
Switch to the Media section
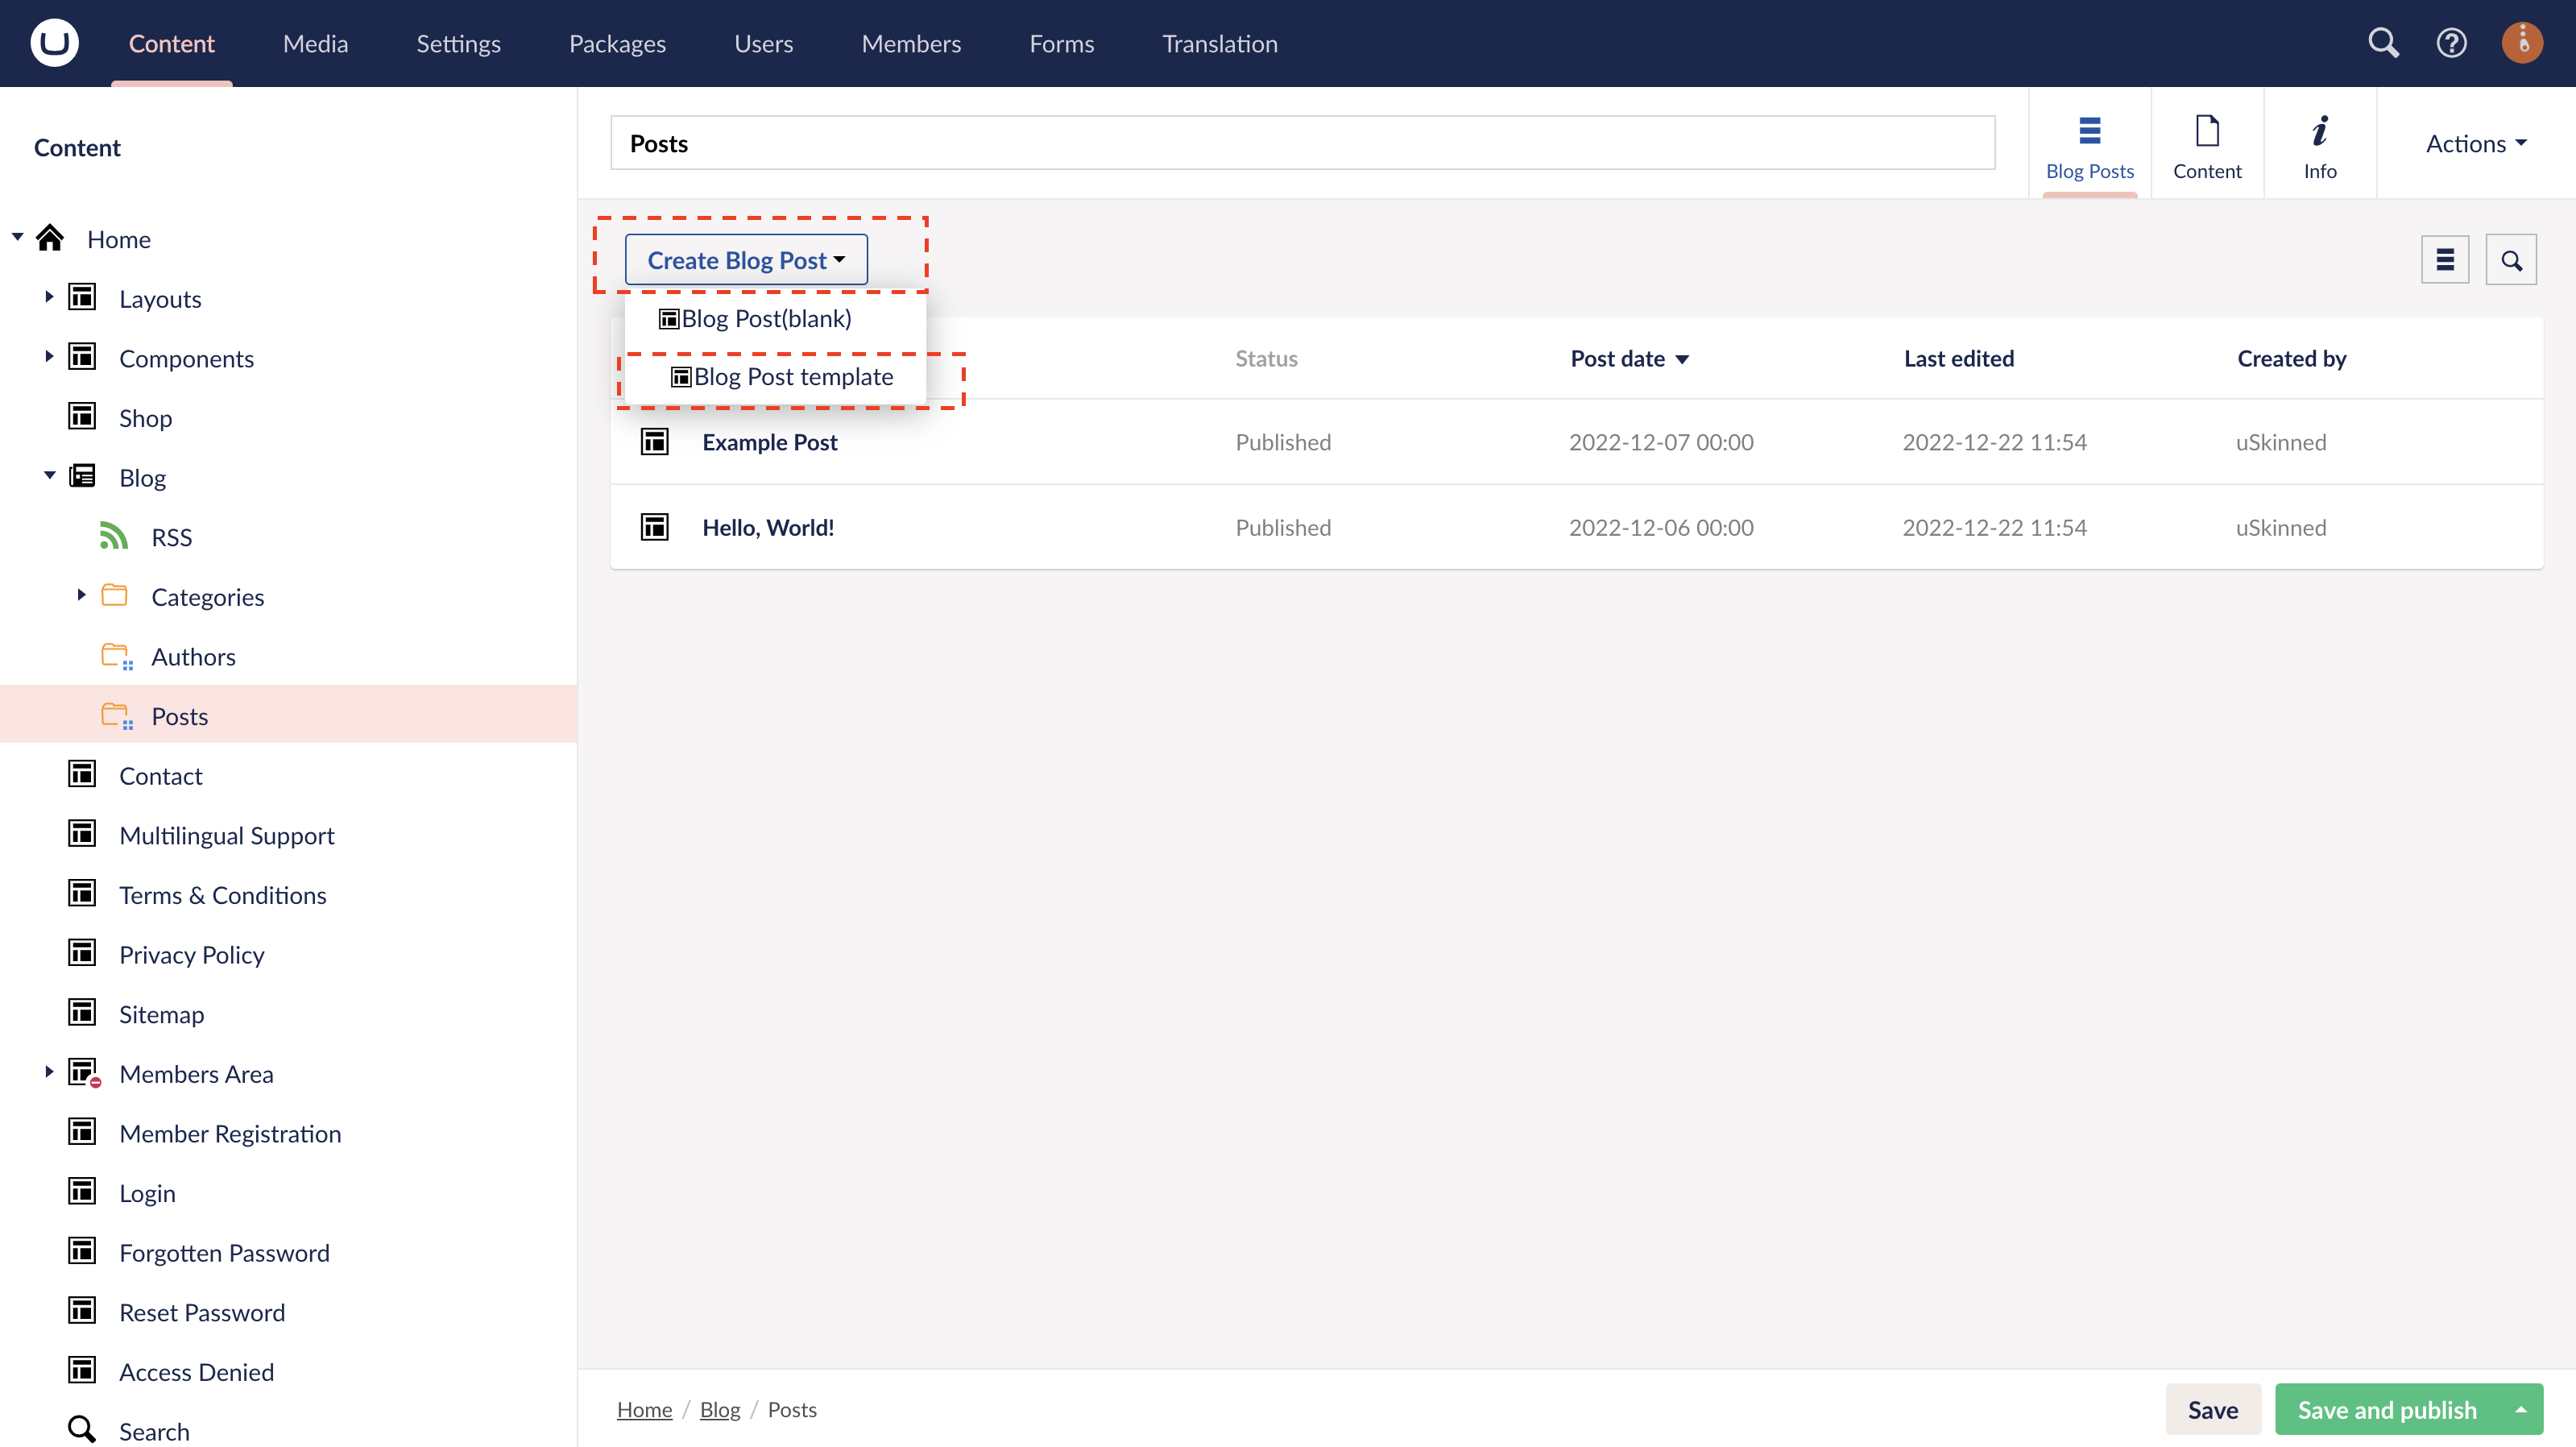pos(315,43)
